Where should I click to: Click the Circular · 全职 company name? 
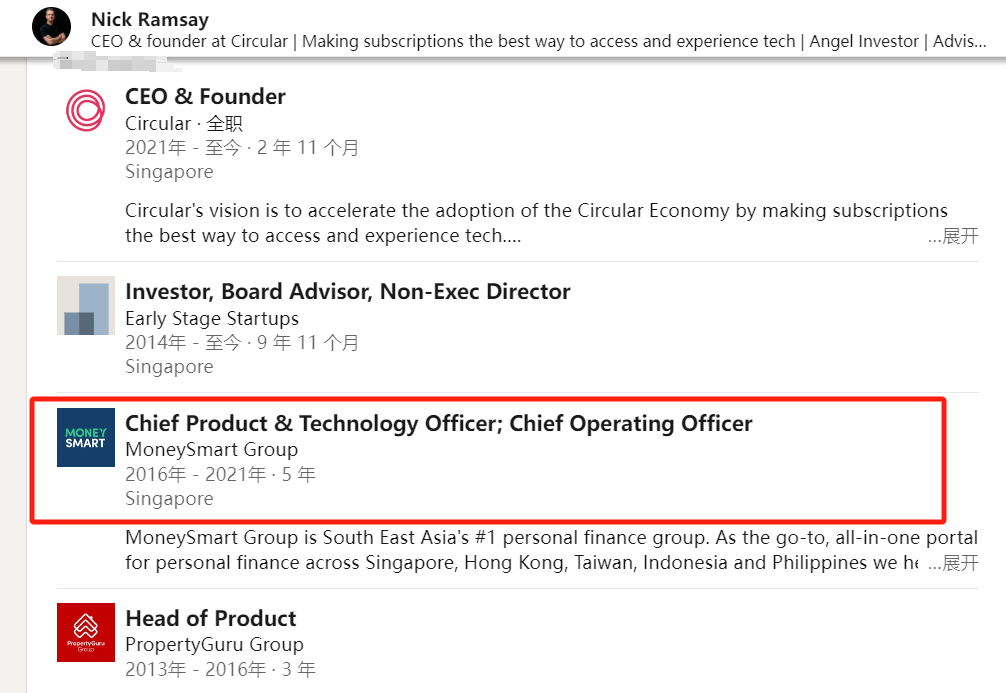[184, 124]
